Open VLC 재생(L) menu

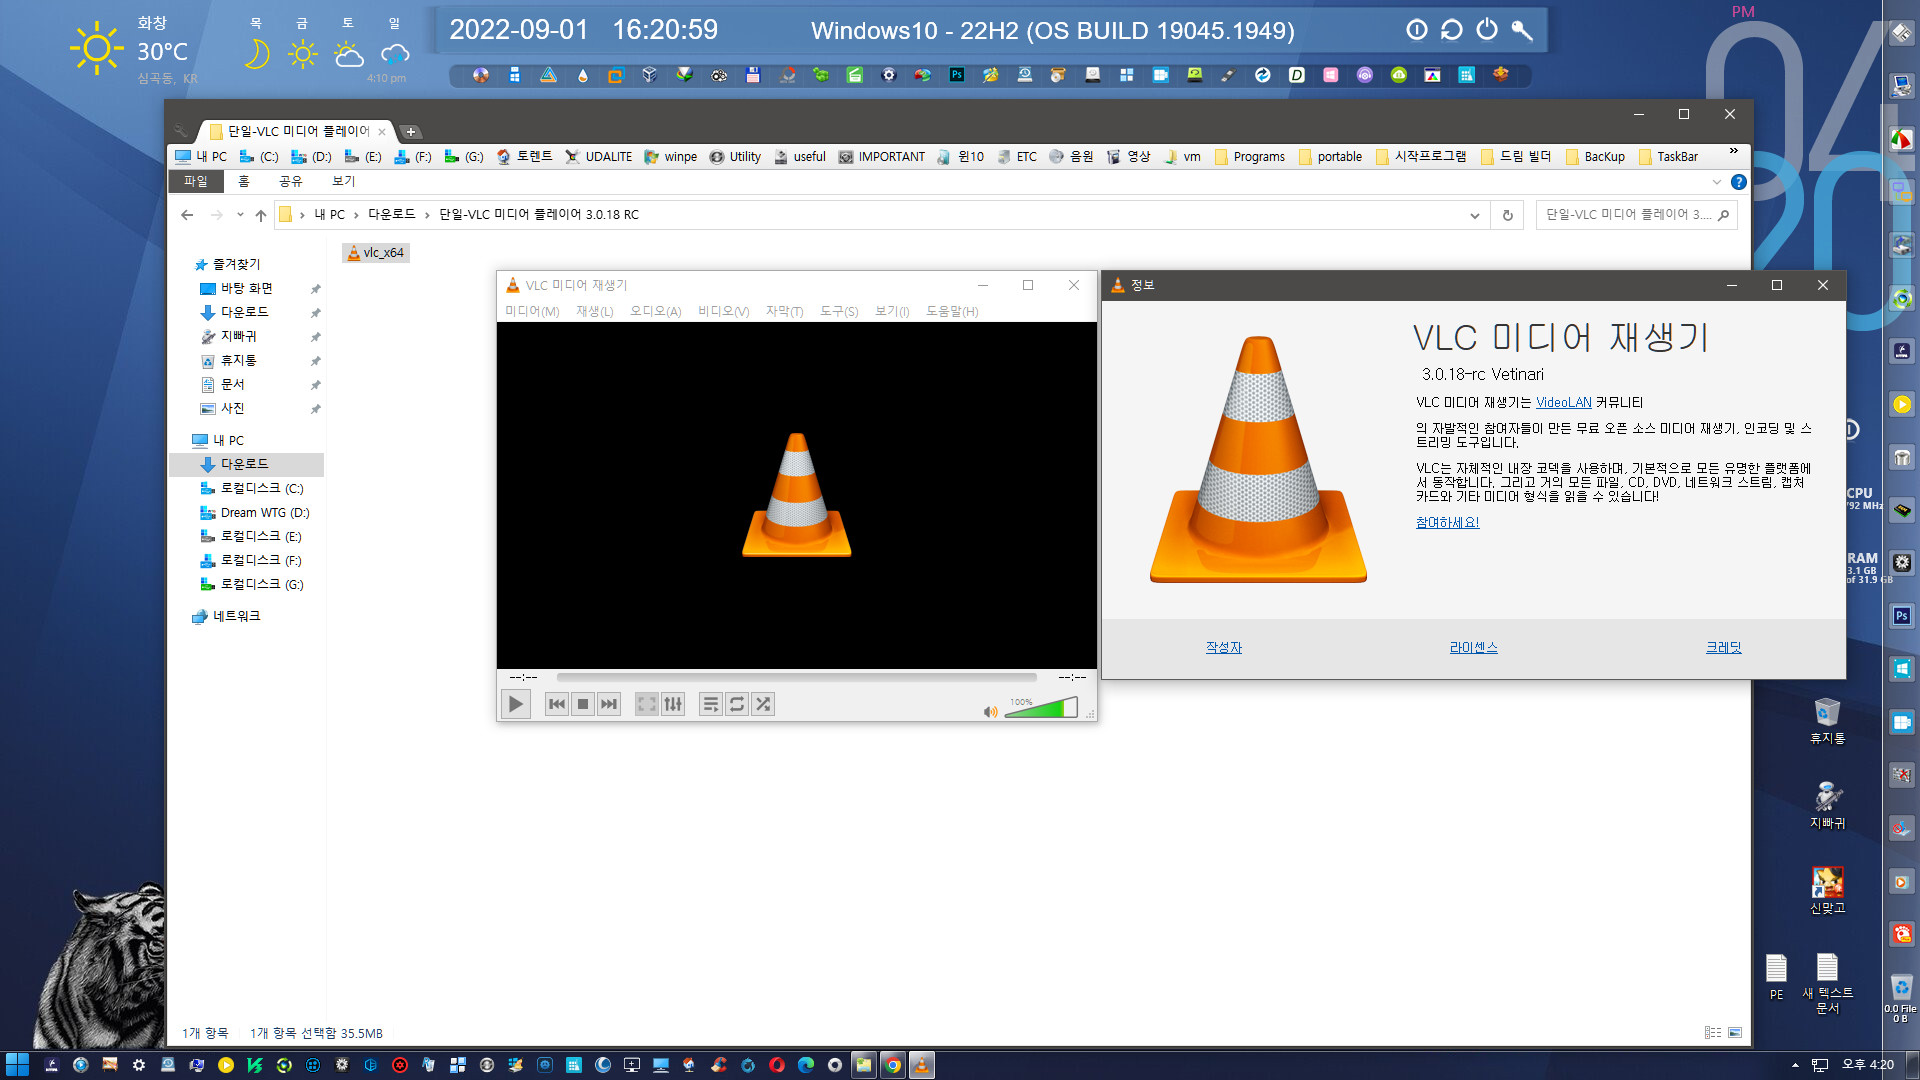tap(594, 311)
